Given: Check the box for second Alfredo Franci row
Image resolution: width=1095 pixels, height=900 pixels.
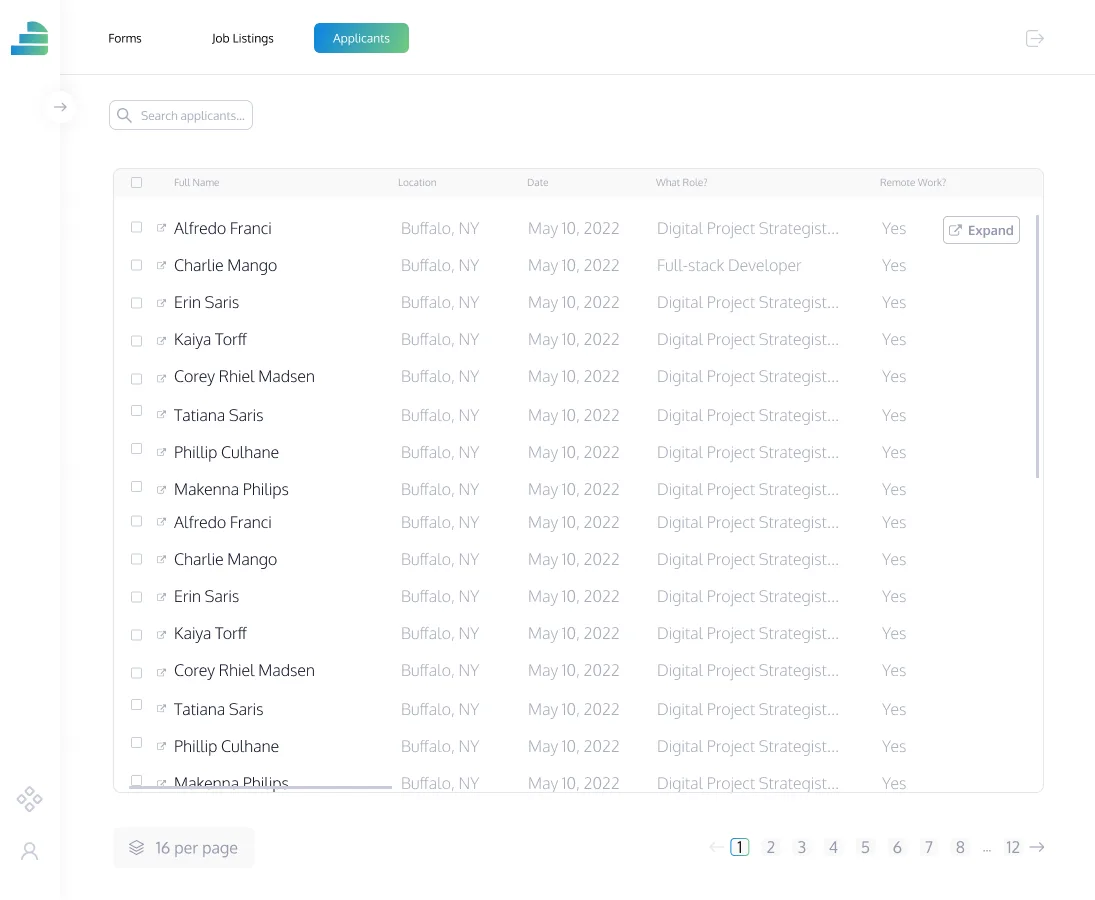Looking at the screenshot, I should coord(136,521).
